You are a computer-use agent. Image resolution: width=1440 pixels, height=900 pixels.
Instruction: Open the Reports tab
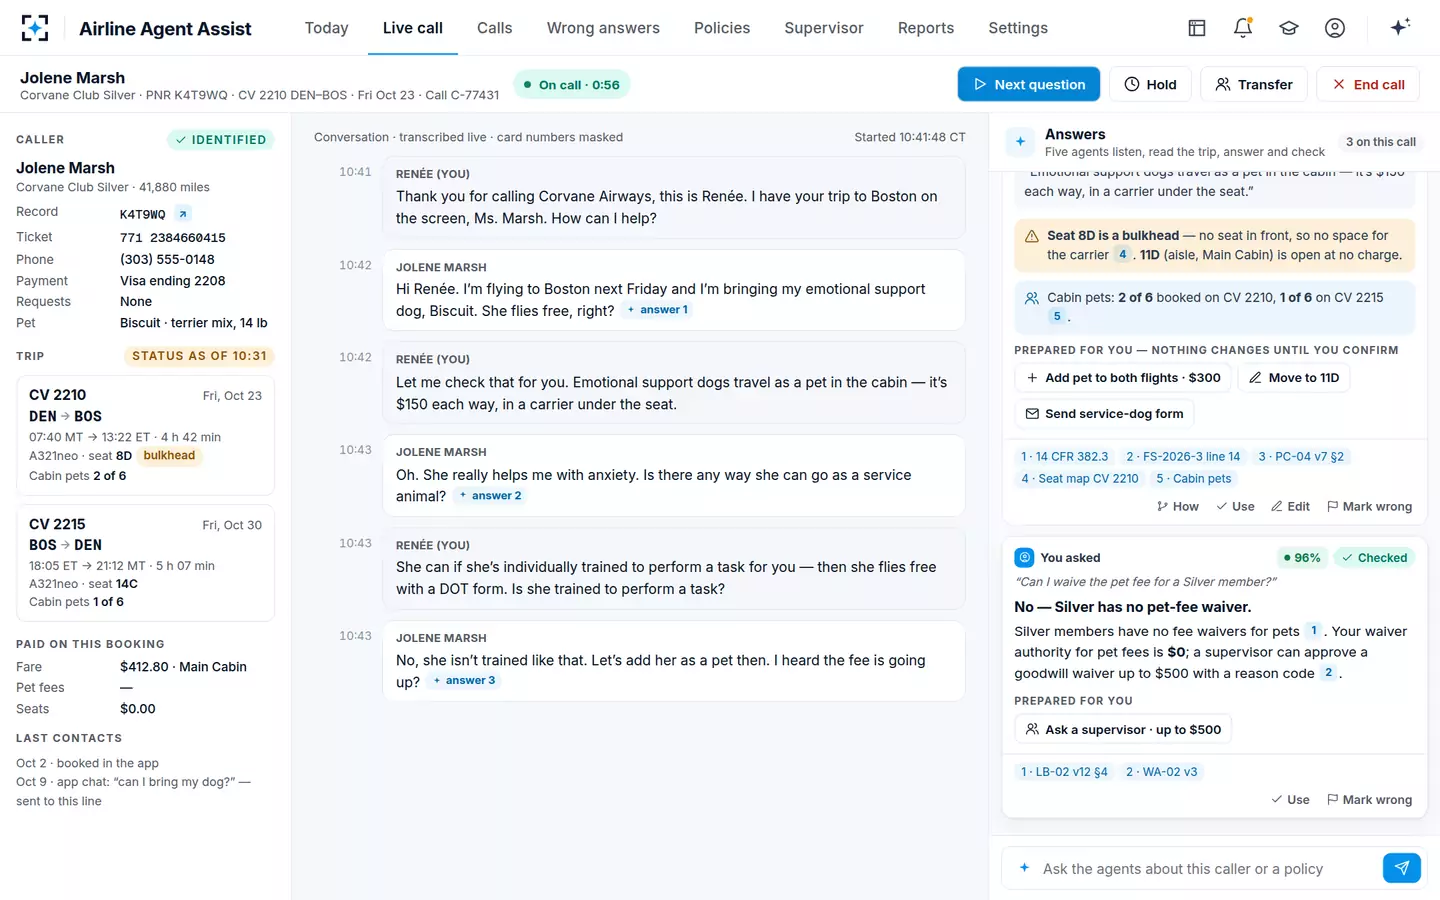coord(926,28)
